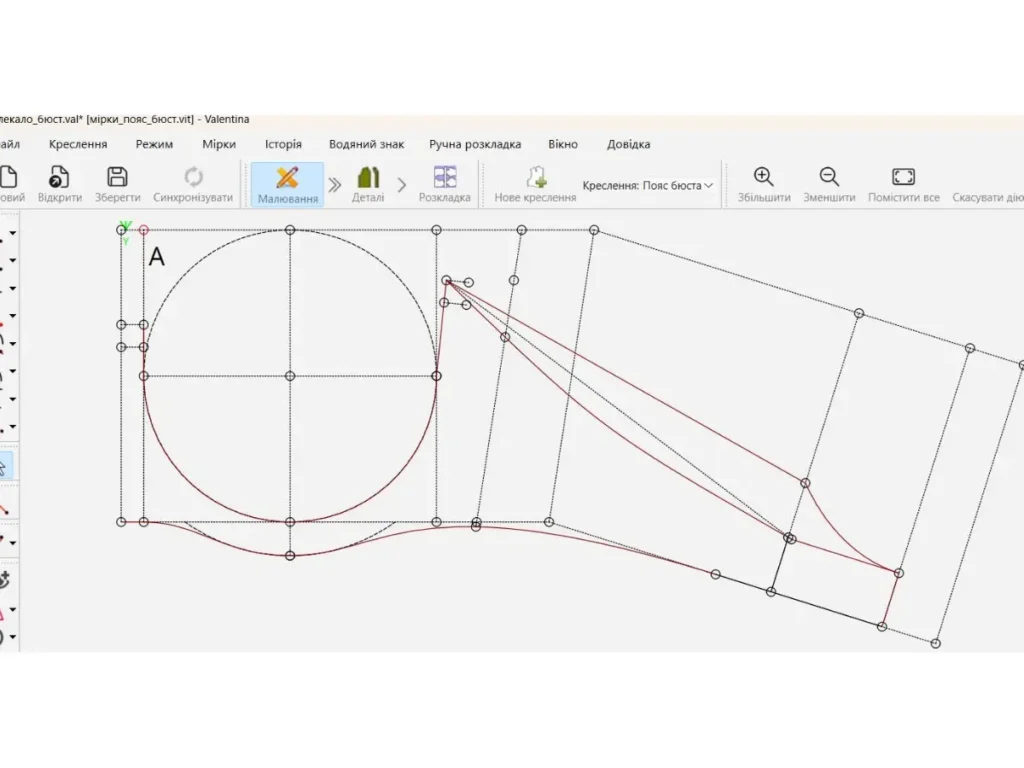Screen dimensions: 1024x768
Task: Open the Креслення: Пояс бюста dropdown
Action: [x=648, y=185]
